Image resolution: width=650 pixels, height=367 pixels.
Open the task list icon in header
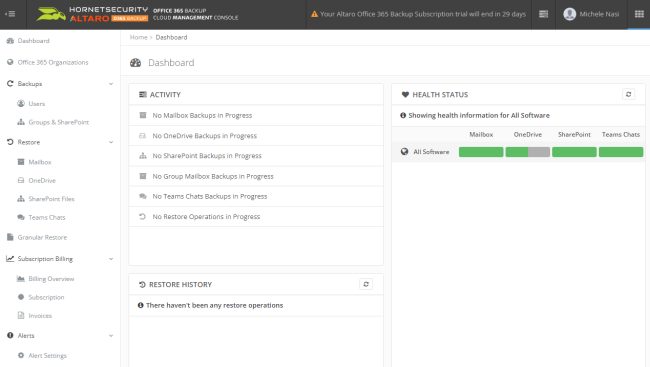543,14
